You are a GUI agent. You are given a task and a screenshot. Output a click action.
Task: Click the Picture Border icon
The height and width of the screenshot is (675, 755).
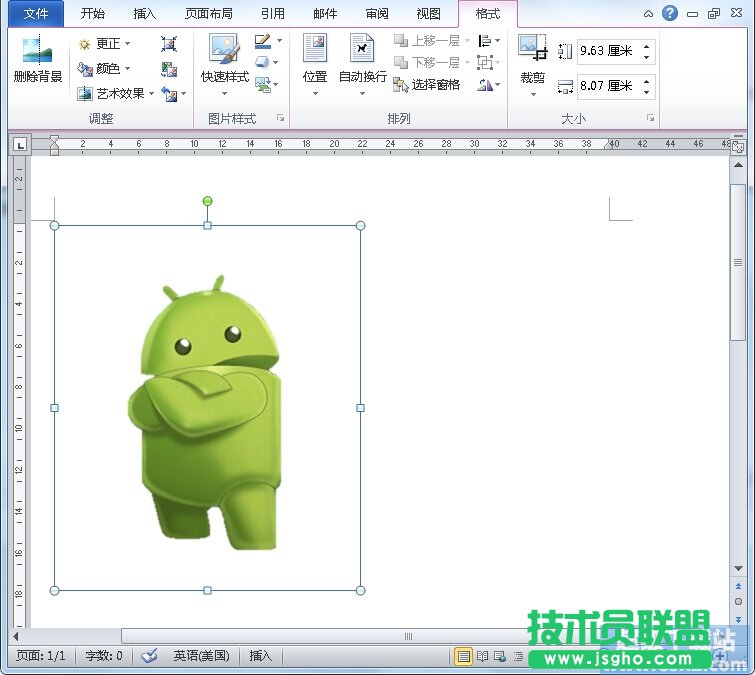click(x=263, y=42)
